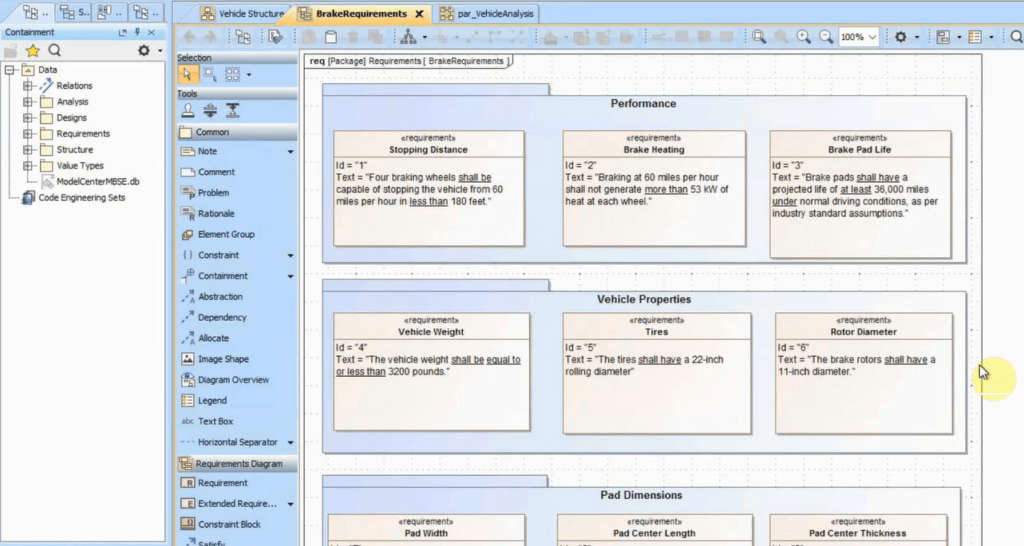
Task: Select the Brake Pad Life requirement
Action: click(x=860, y=194)
